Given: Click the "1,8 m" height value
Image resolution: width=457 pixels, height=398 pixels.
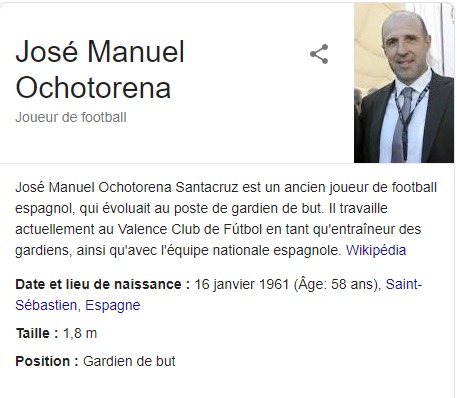Looking at the screenshot, I should pos(80,333).
